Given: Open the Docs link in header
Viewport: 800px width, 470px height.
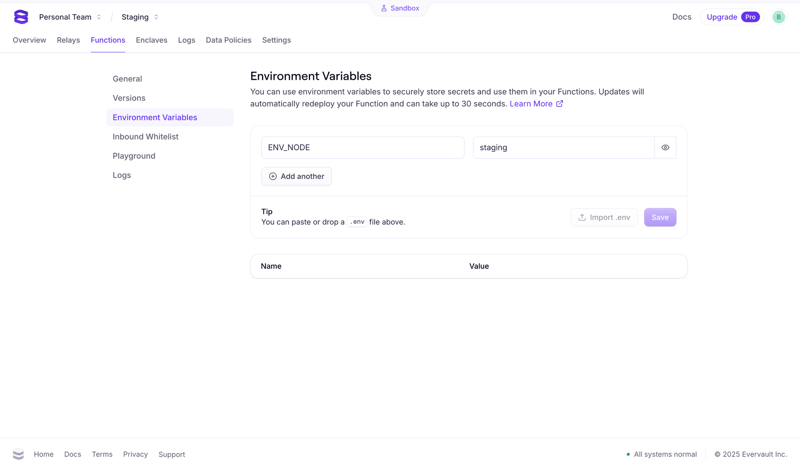Looking at the screenshot, I should (682, 17).
